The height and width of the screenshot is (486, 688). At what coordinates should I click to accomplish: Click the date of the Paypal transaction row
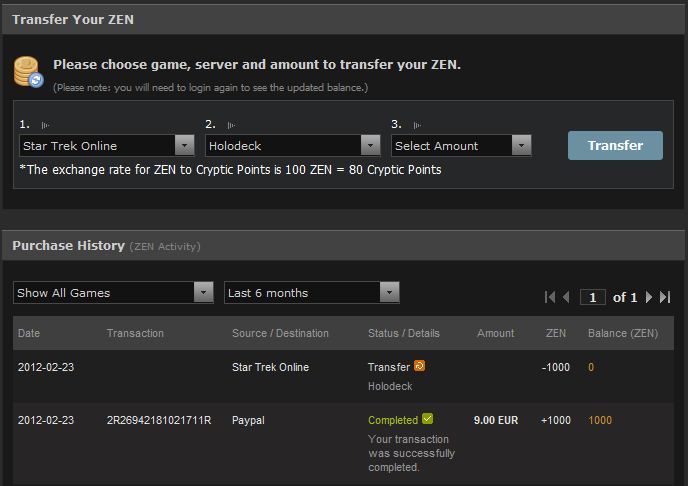[x=46, y=420]
